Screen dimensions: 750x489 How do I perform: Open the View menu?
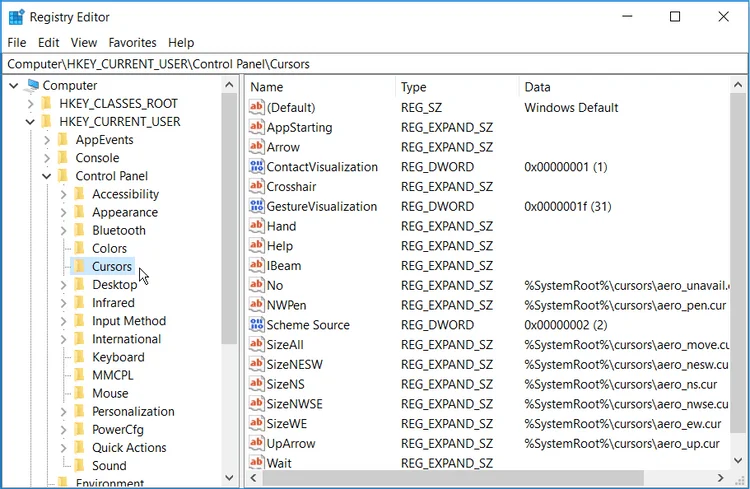(84, 43)
